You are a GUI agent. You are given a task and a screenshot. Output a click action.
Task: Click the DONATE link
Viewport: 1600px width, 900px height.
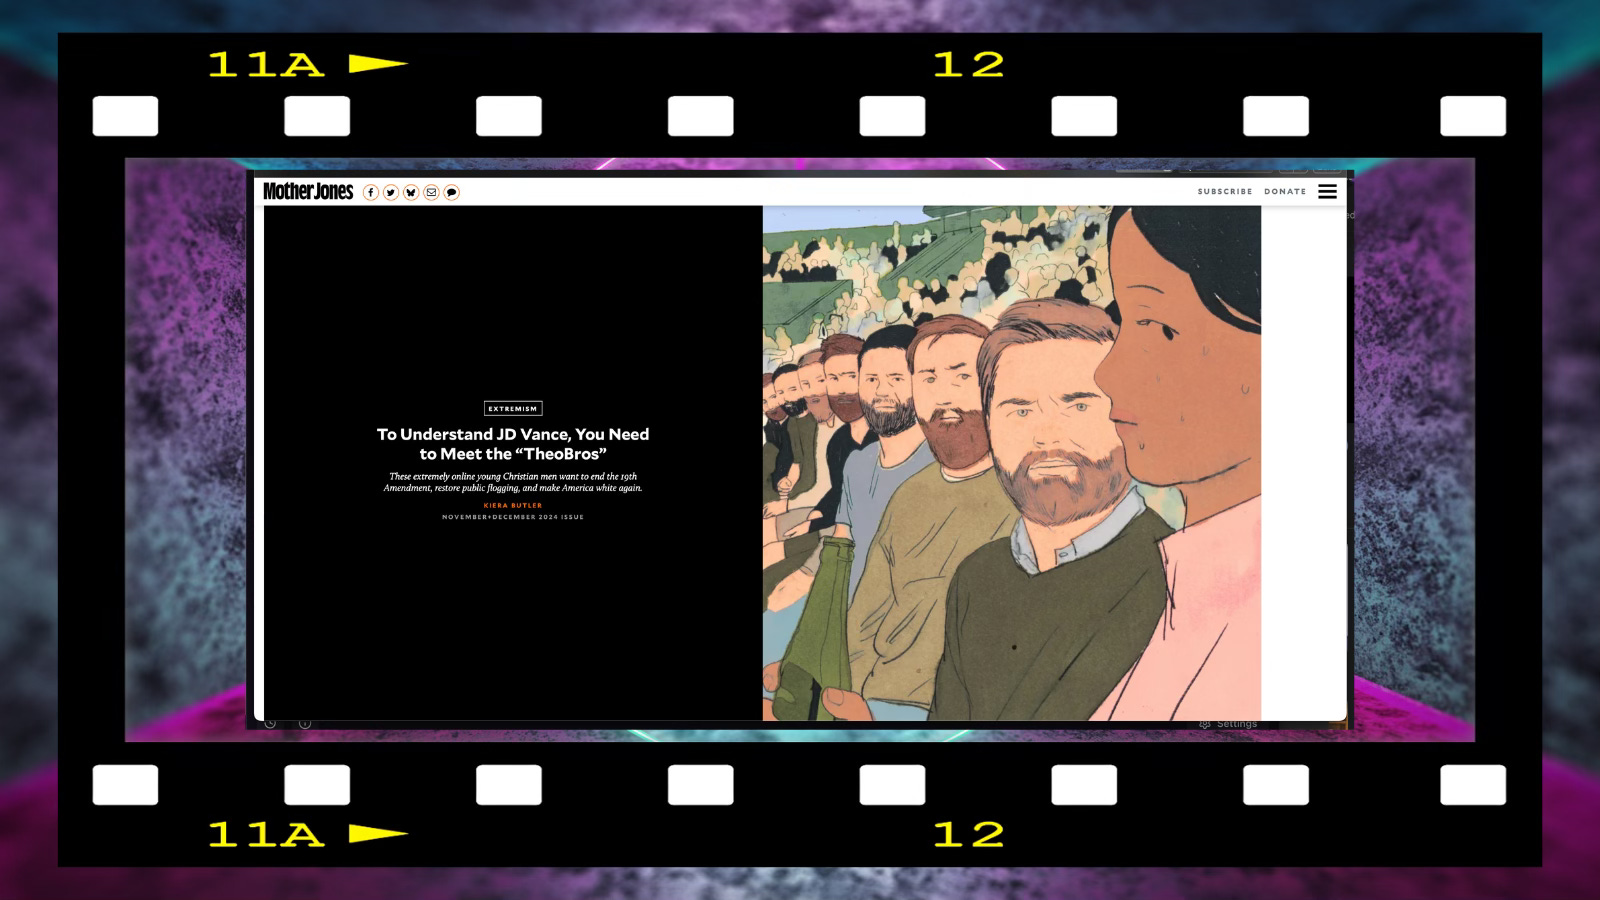[1285, 191]
